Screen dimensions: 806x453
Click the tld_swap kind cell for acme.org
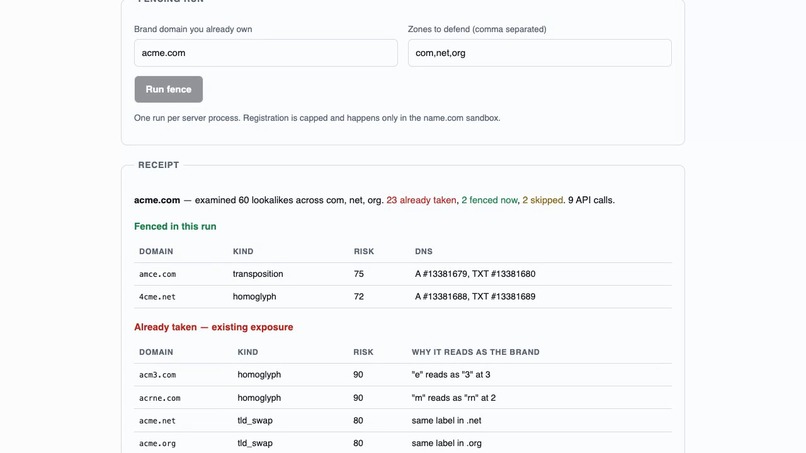tap(255, 443)
